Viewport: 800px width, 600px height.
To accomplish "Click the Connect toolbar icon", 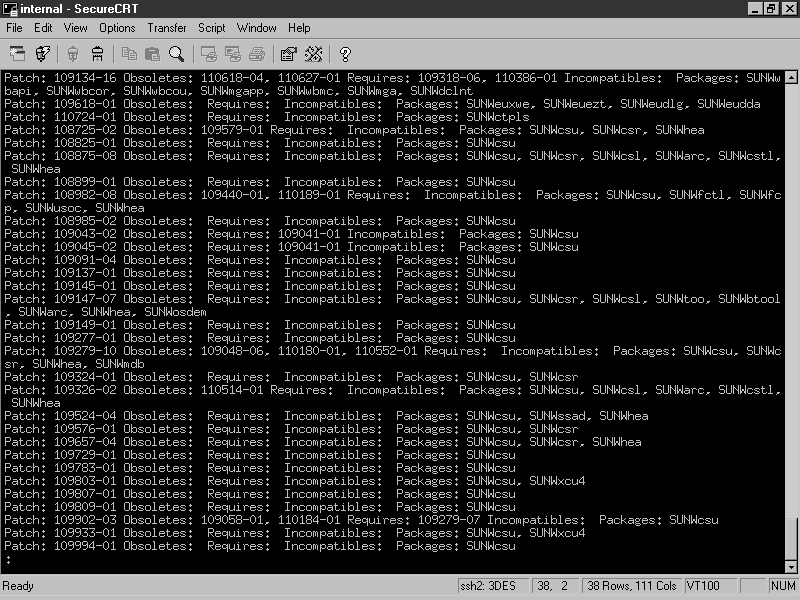I will 17,54.
